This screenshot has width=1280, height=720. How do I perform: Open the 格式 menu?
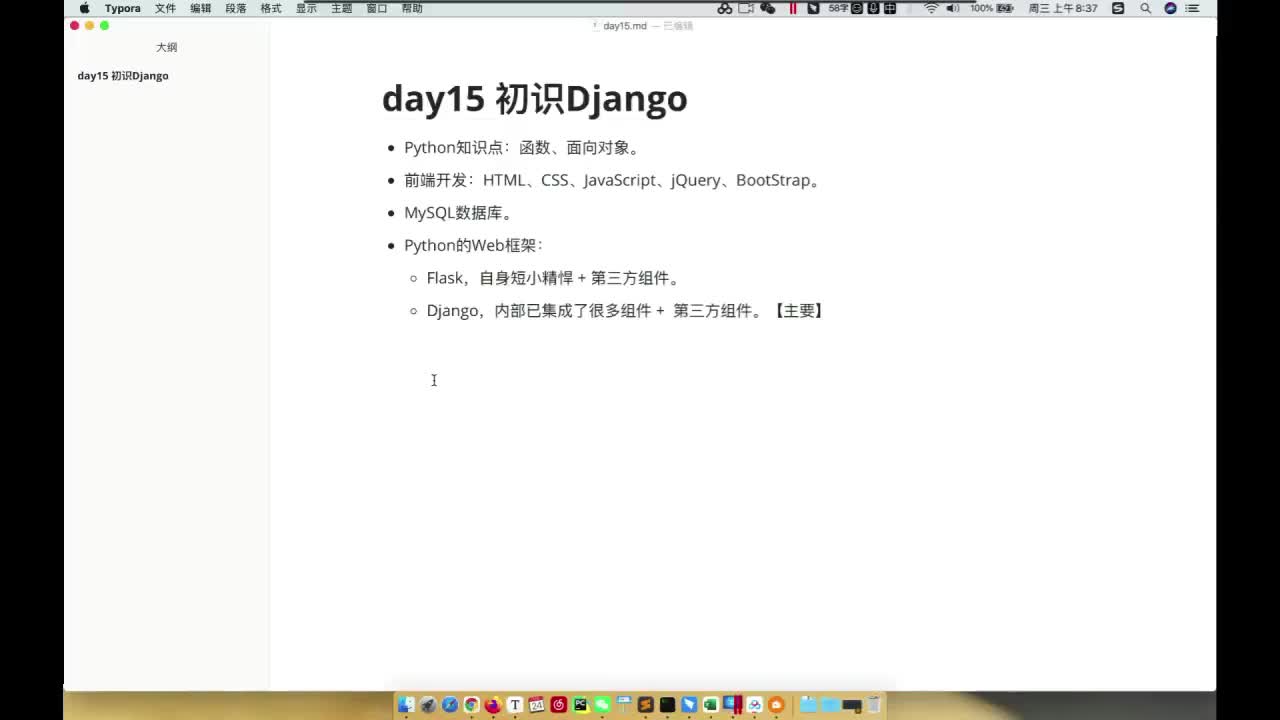(x=271, y=8)
